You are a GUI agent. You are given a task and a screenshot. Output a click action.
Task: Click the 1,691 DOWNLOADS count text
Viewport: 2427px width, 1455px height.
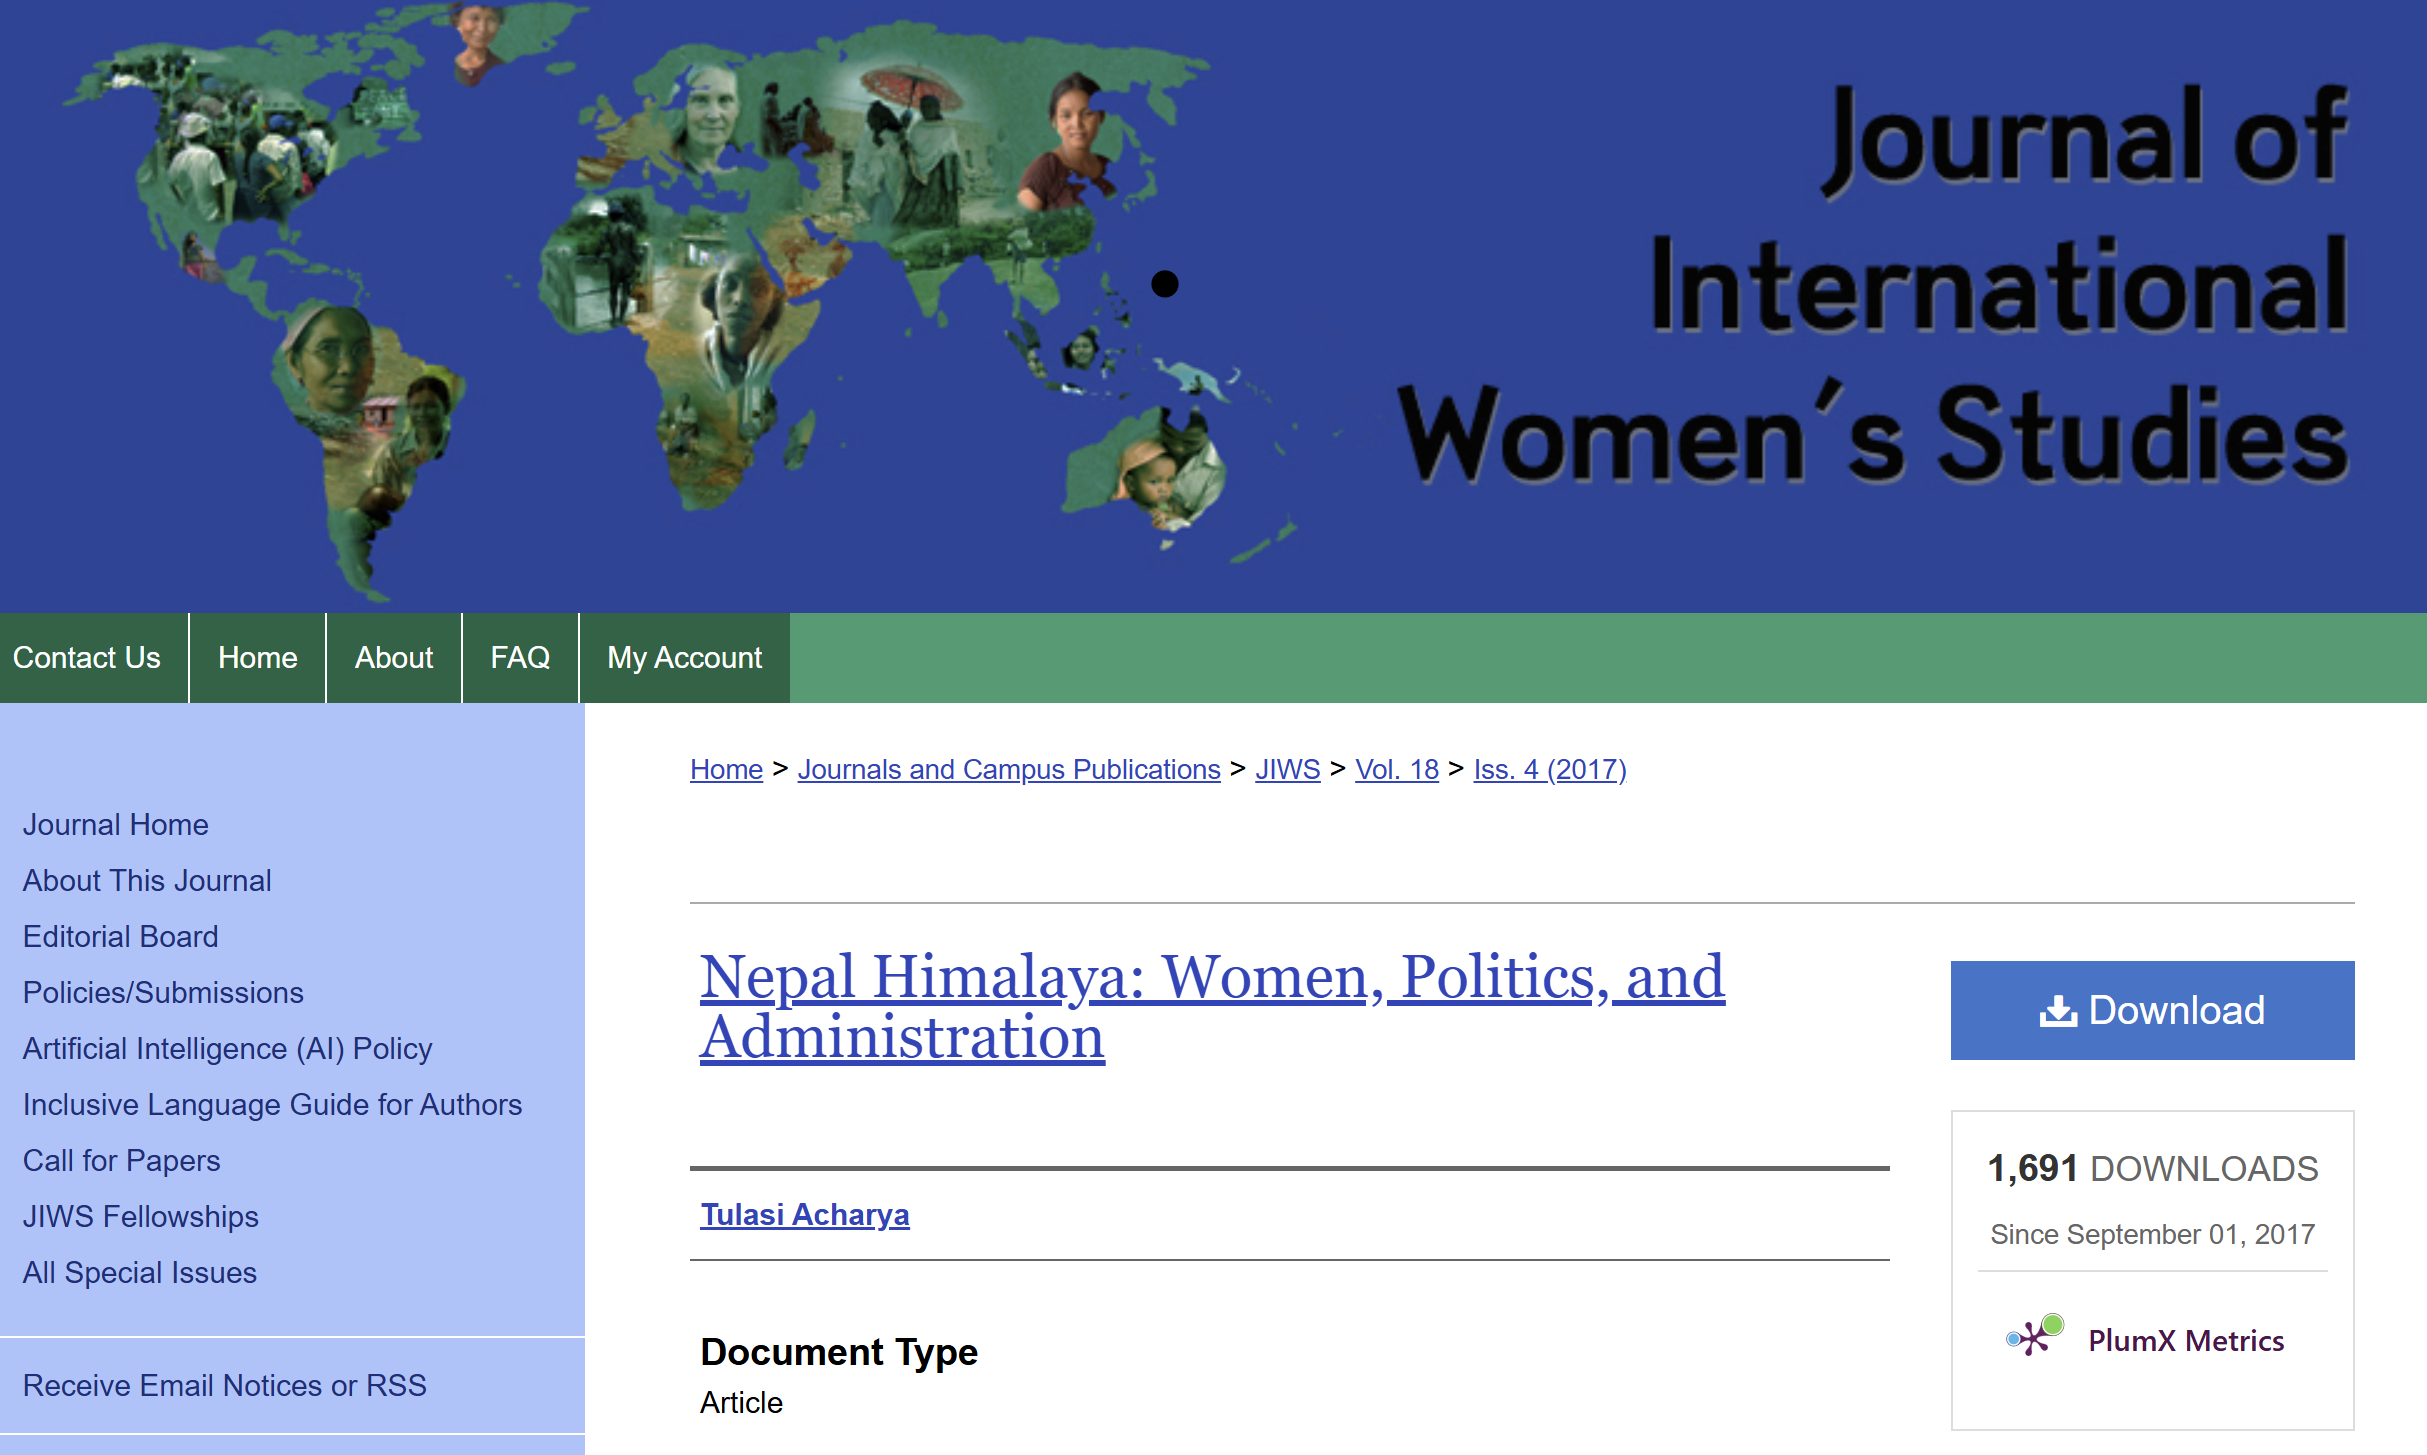(2152, 1168)
